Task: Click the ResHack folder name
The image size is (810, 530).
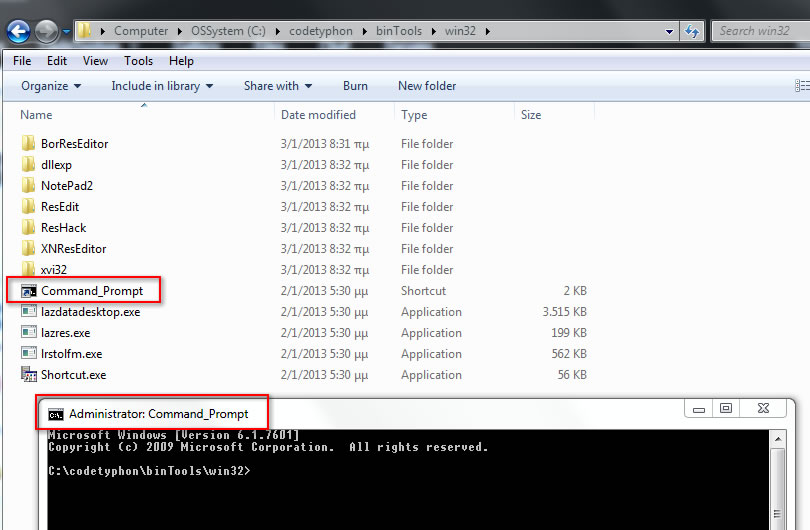Action: (64, 228)
